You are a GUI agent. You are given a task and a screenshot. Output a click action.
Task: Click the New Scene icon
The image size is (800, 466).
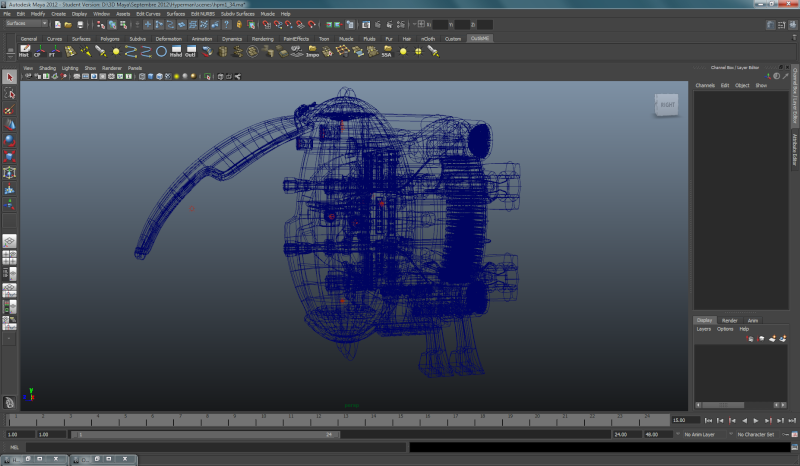pos(57,24)
